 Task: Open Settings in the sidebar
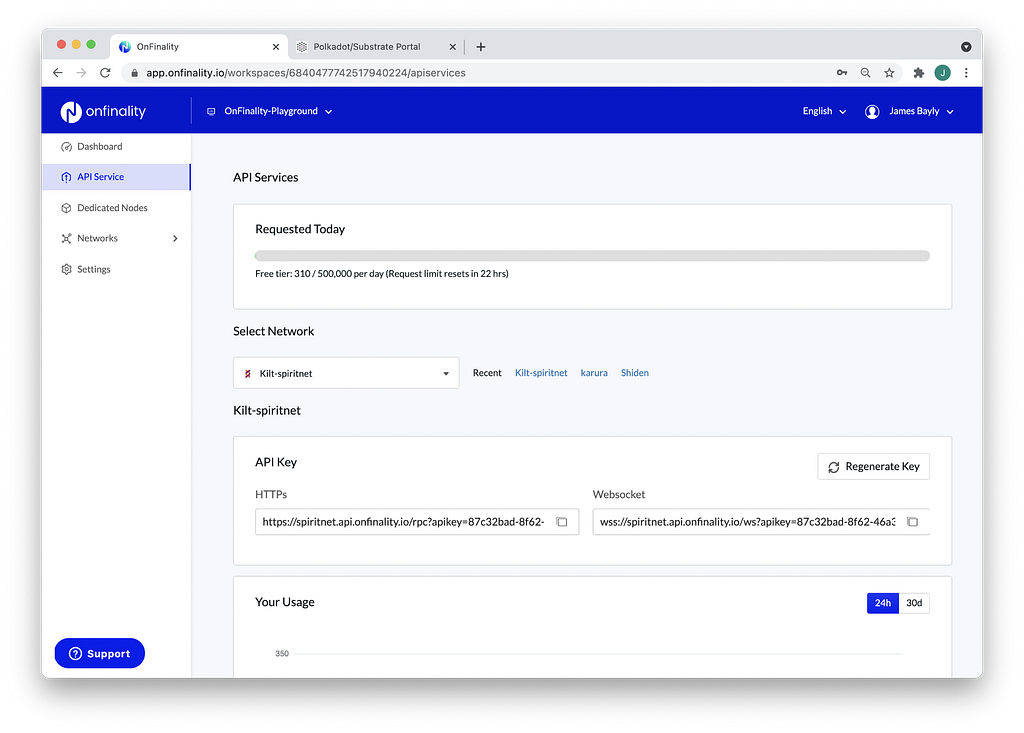point(93,269)
